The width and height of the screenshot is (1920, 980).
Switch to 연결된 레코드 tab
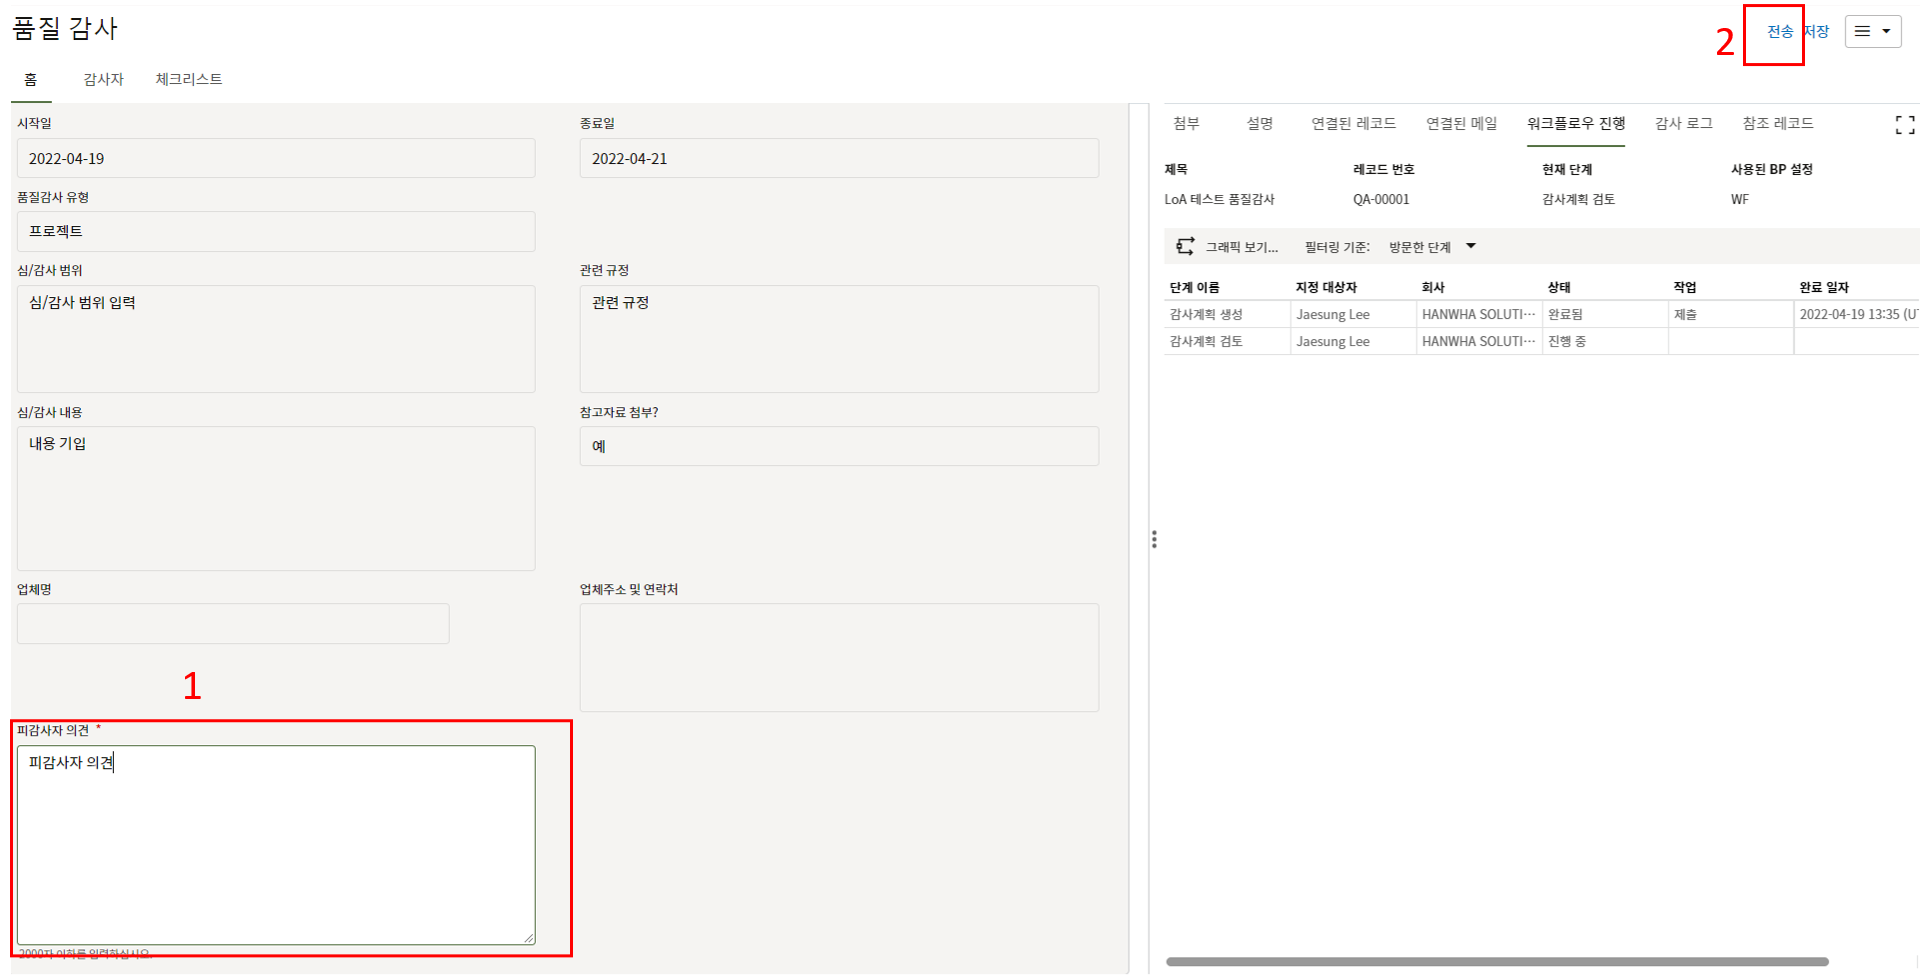point(1353,123)
